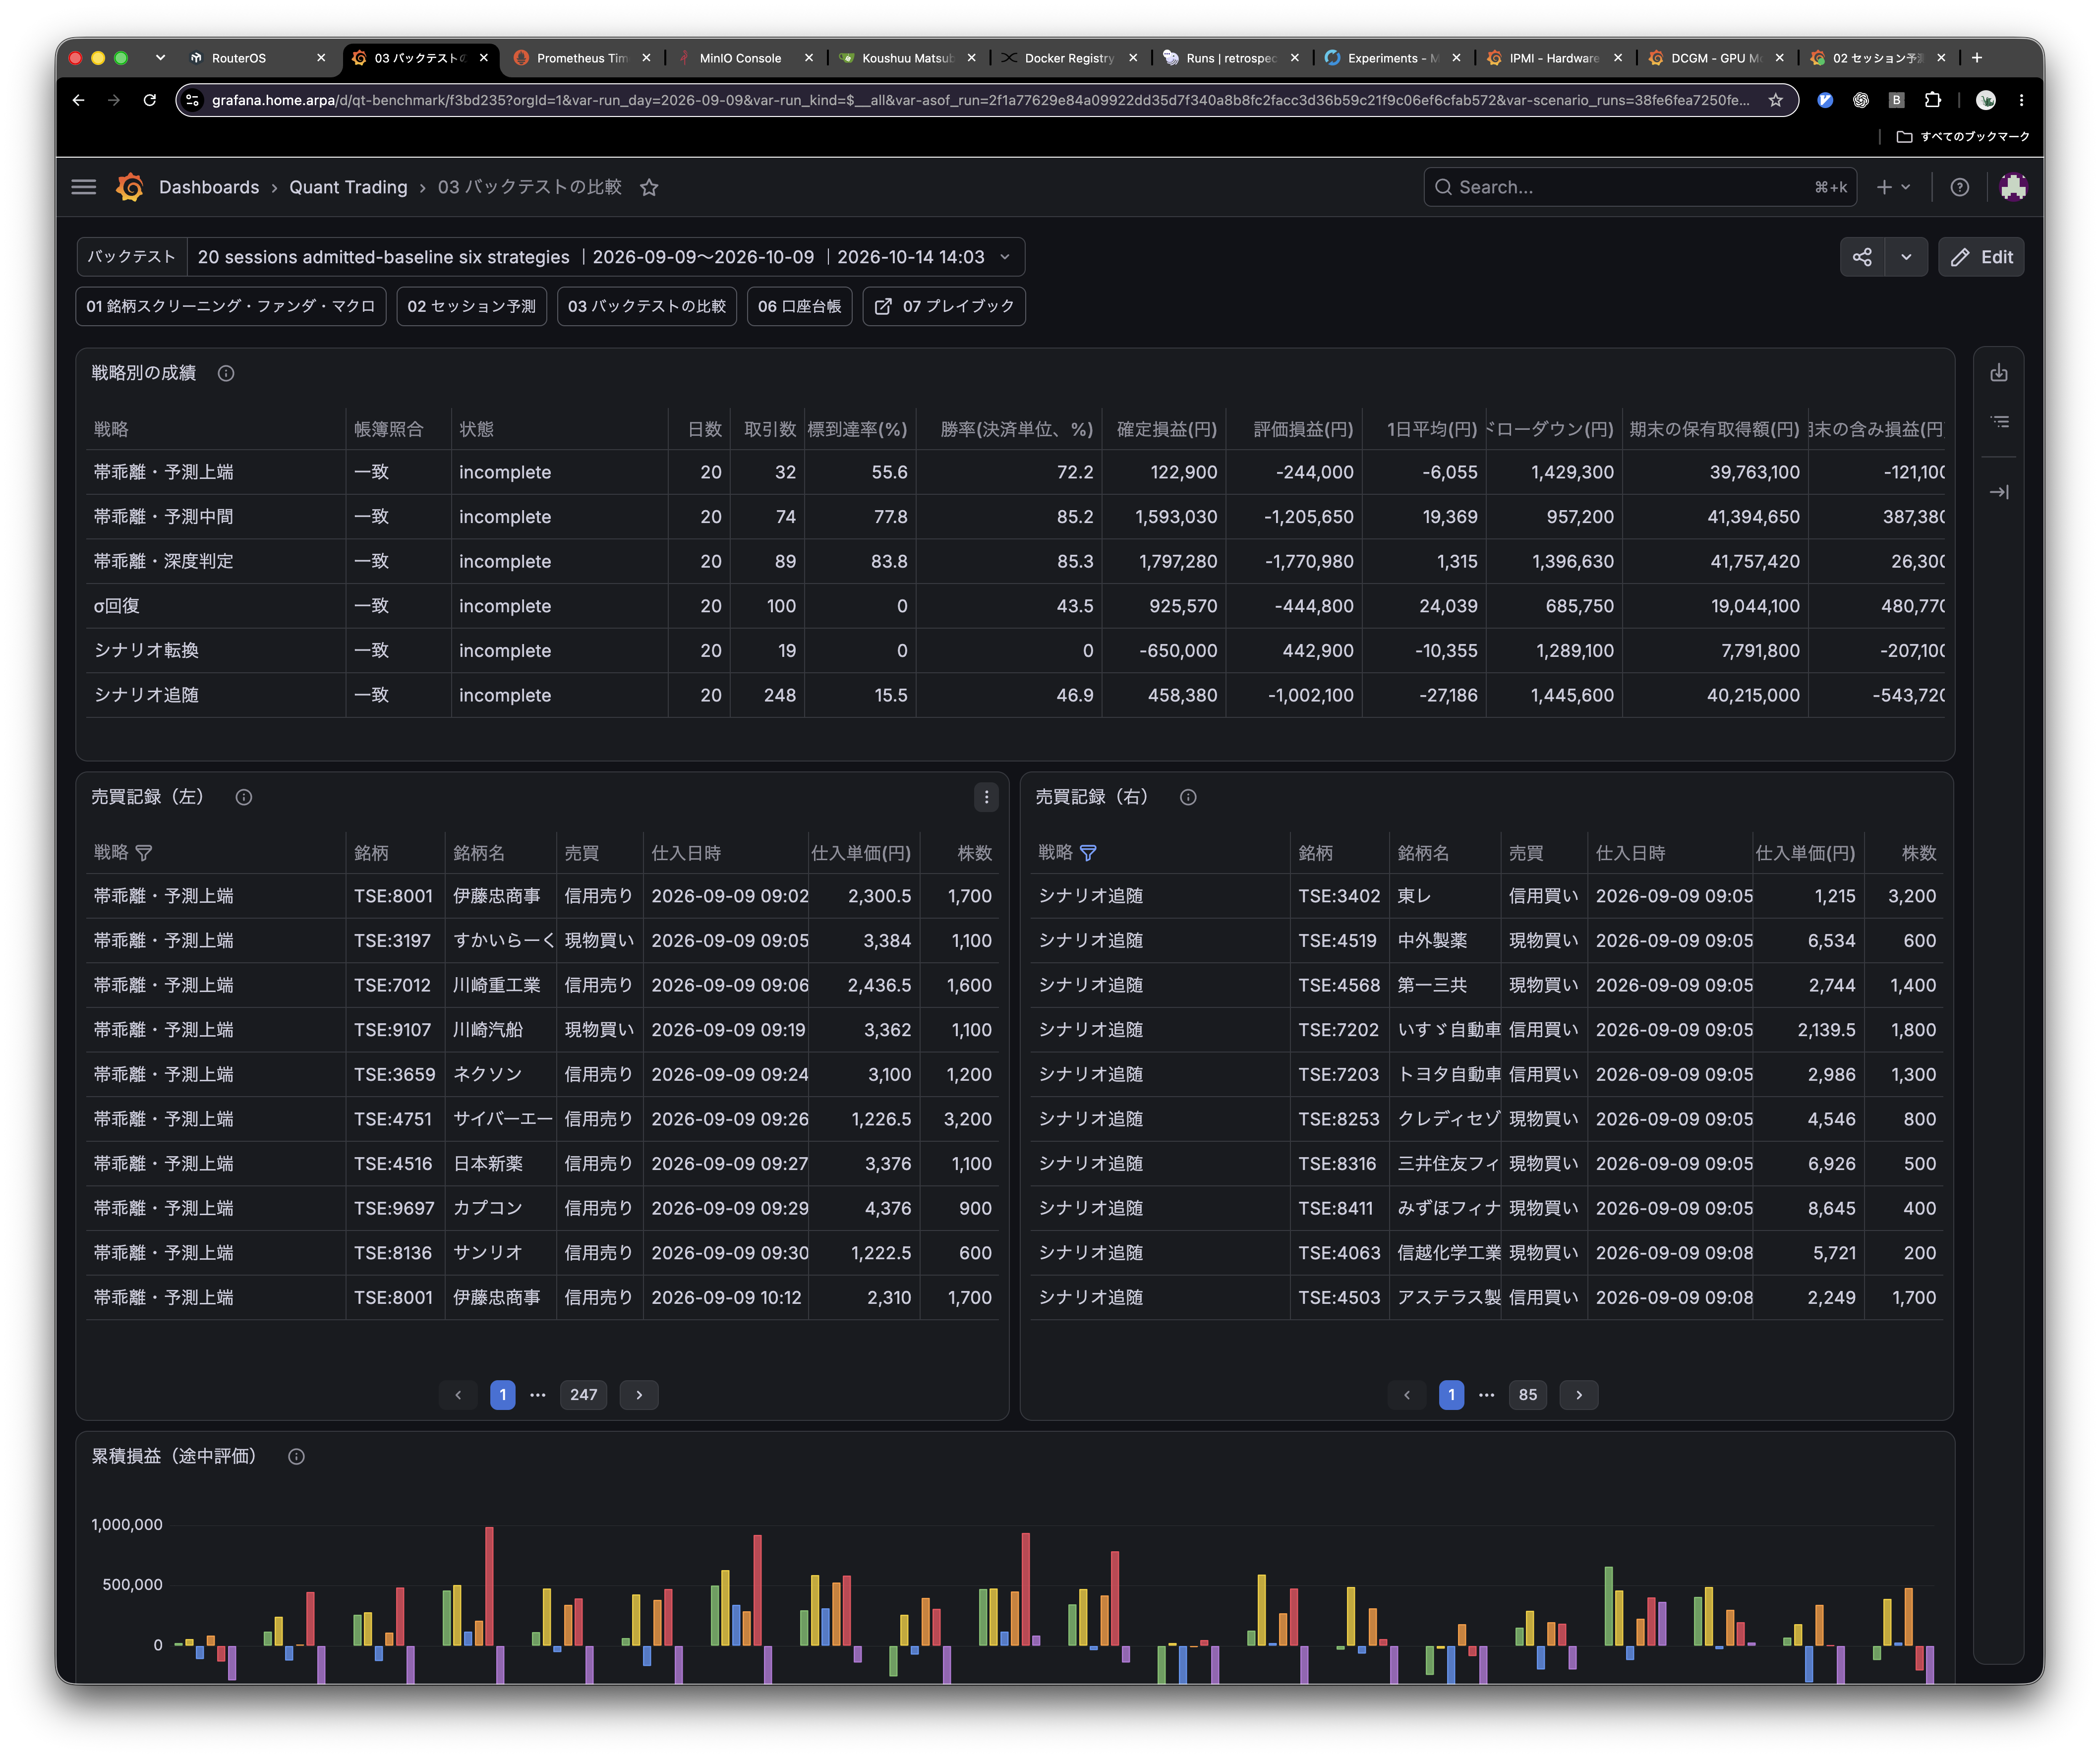Click the export icon in right sidebar

coord(1998,373)
